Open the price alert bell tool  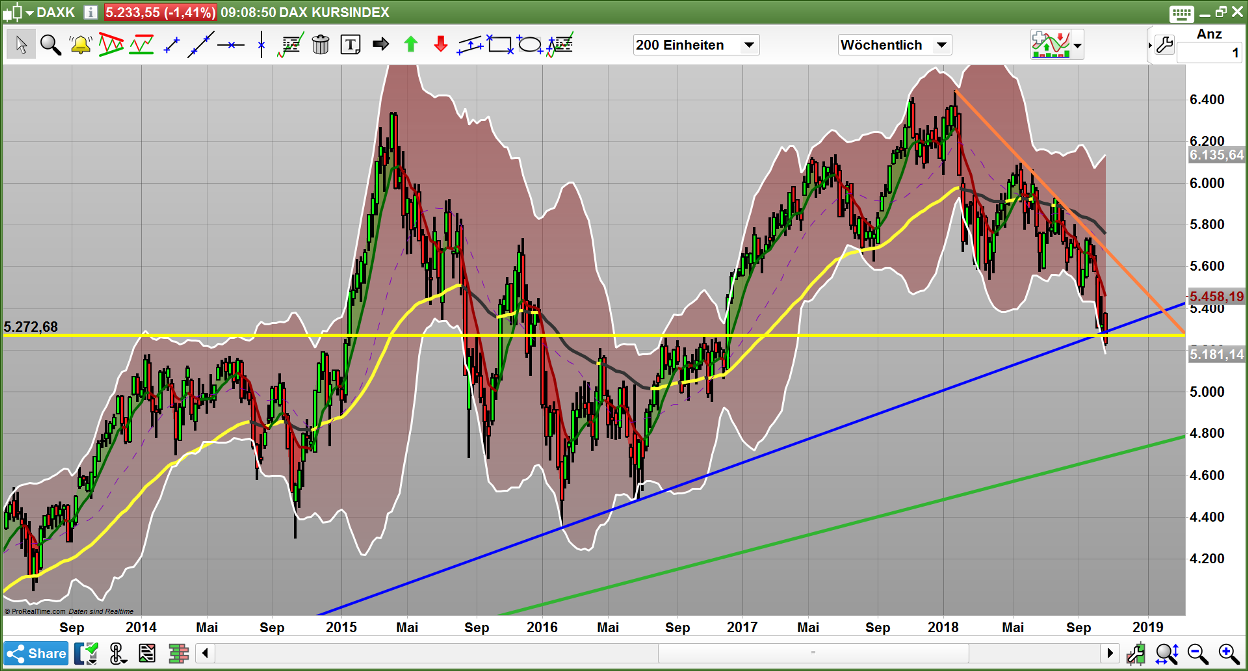(80, 44)
